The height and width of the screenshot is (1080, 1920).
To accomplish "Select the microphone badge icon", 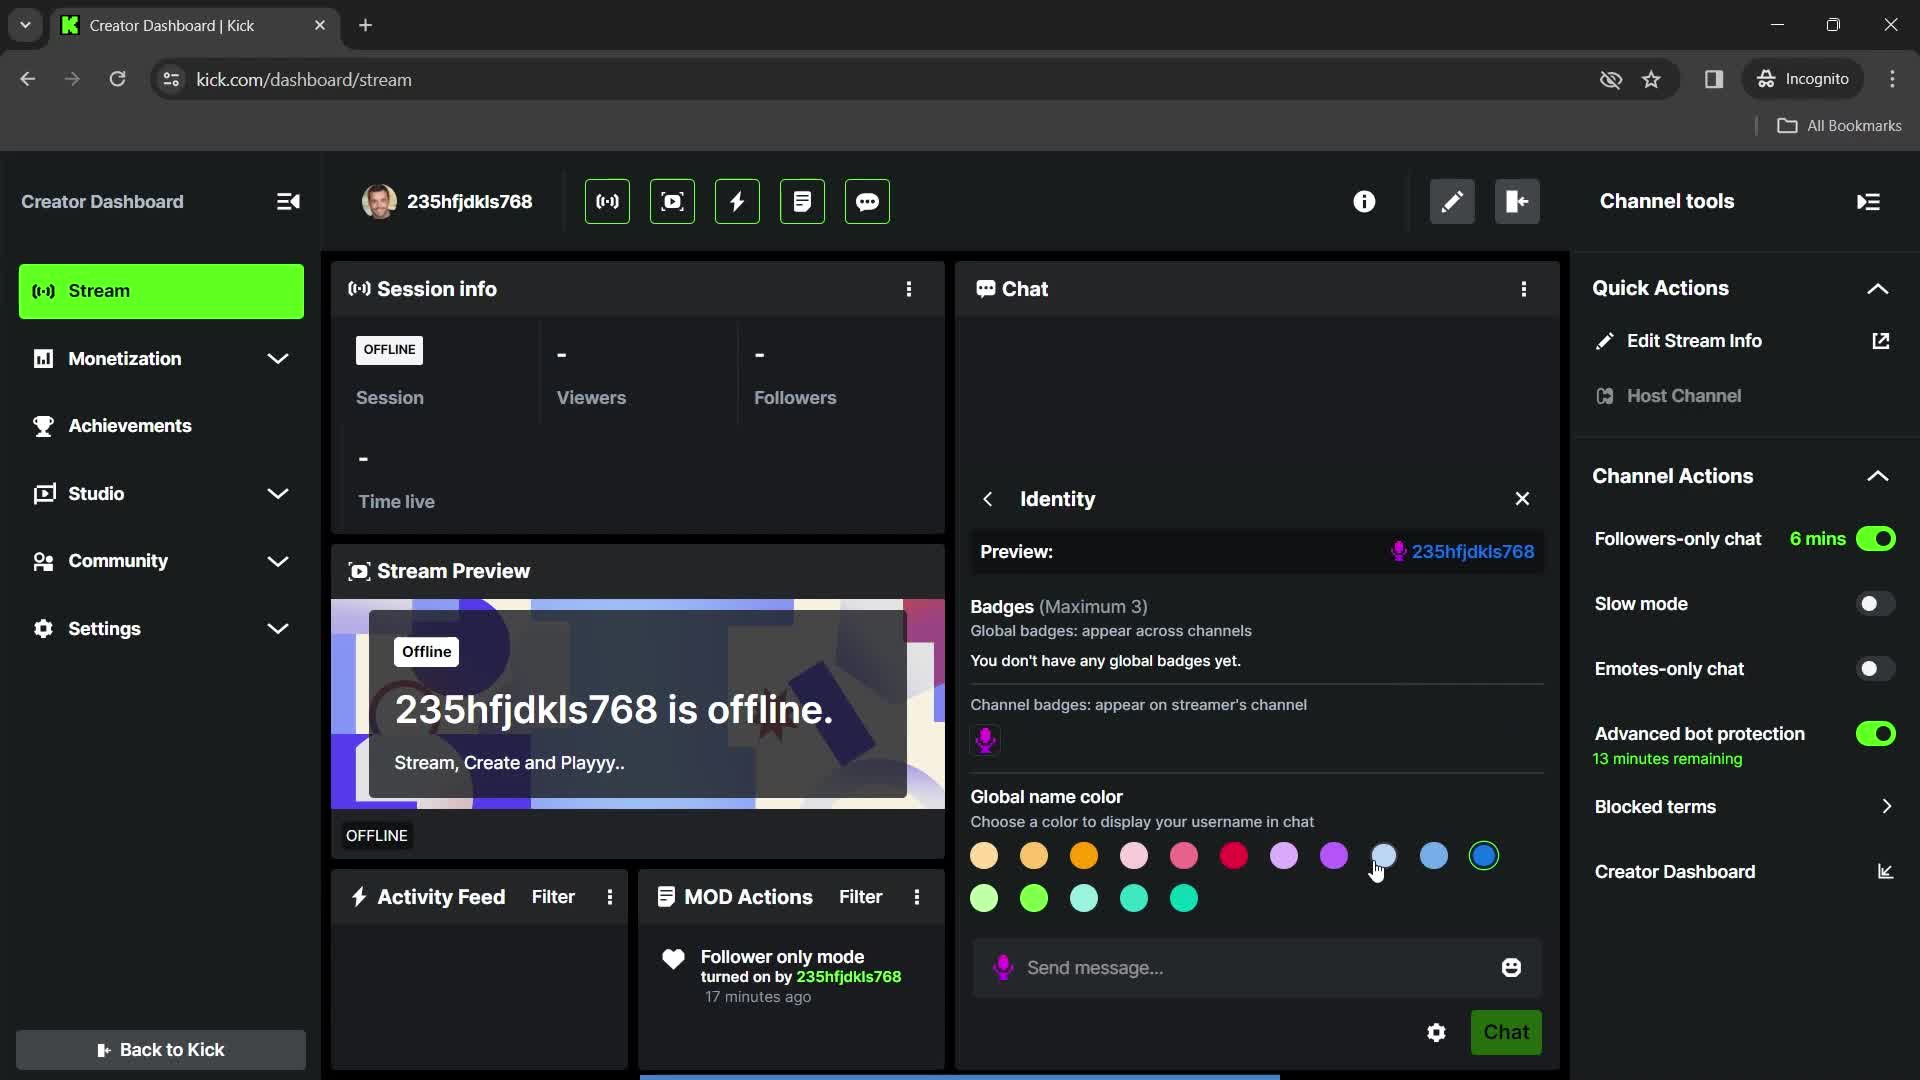I will (x=986, y=740).
